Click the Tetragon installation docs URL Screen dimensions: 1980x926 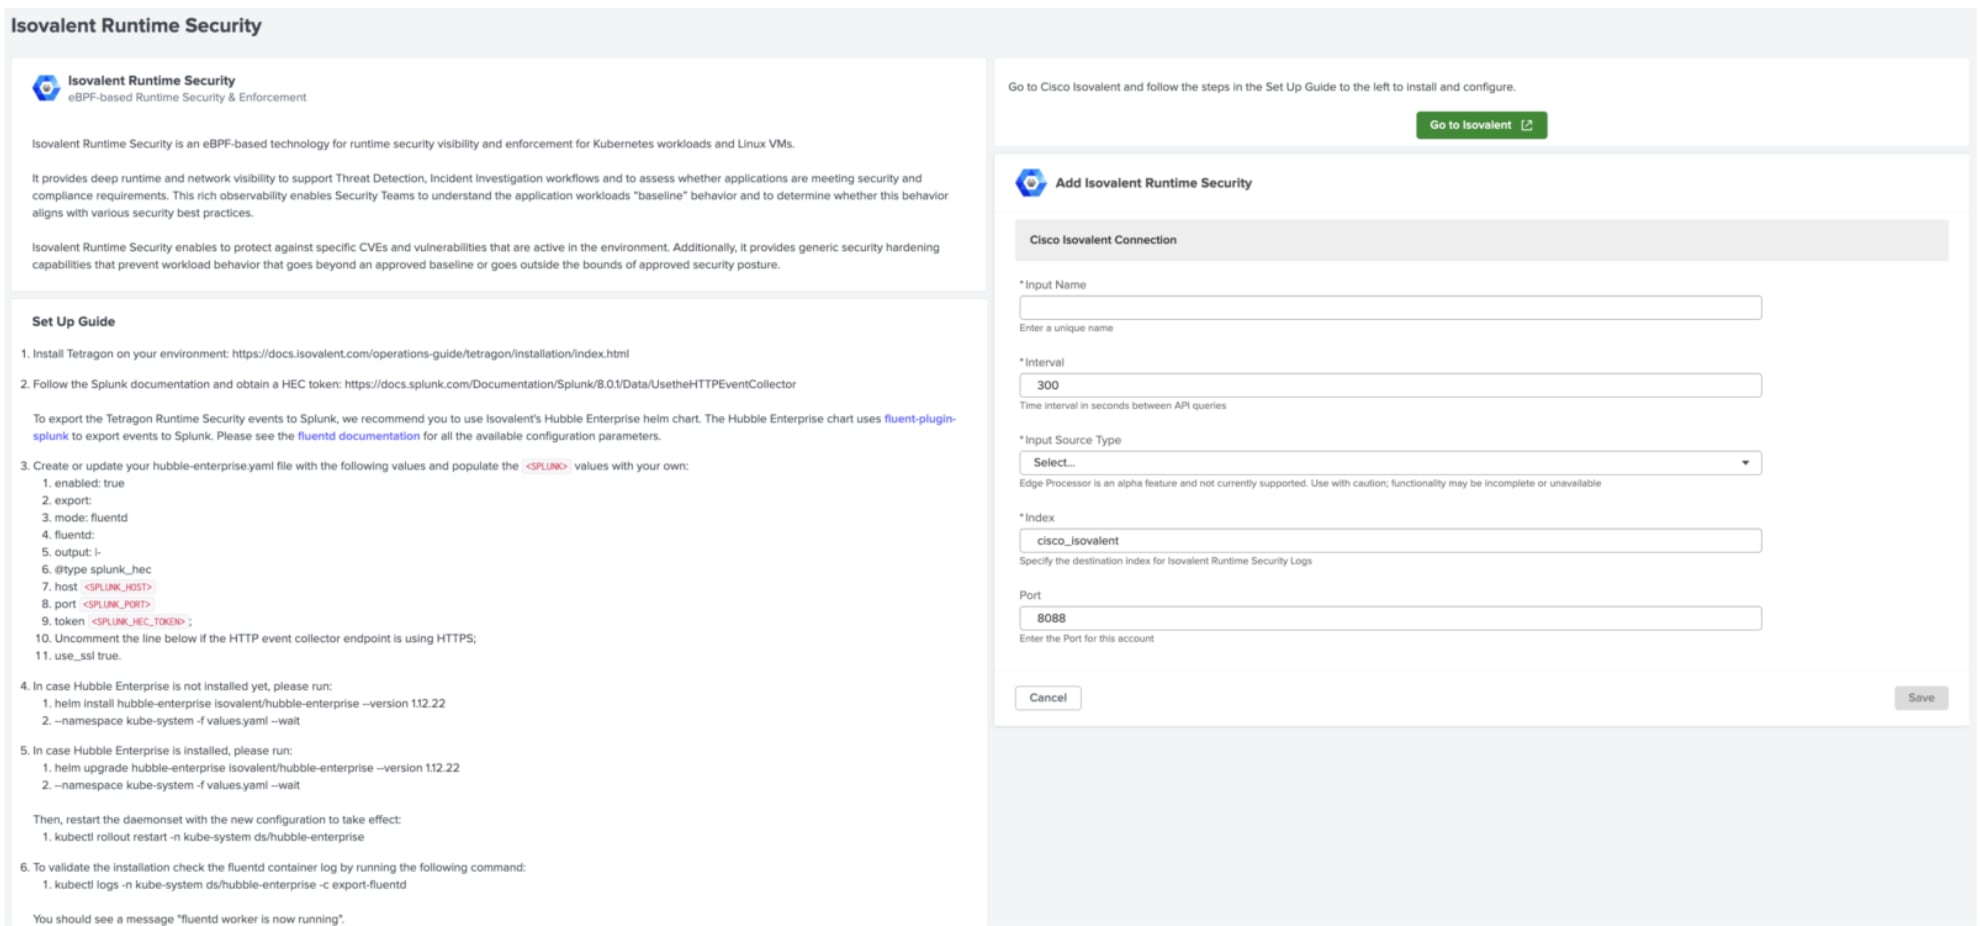[x=430, y=354]
